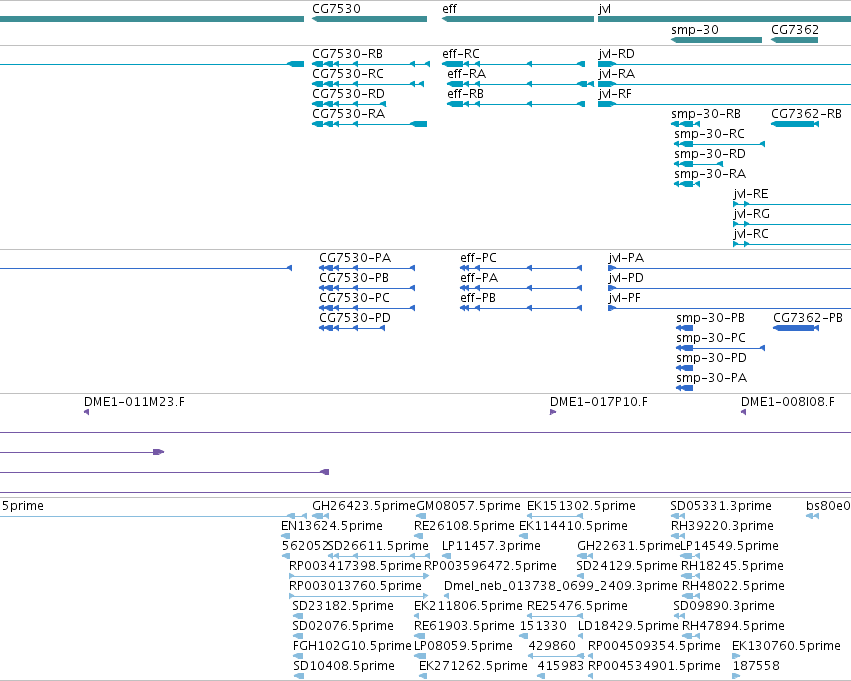
Task: Select the CG7530-RA transcript label
Action: (x=348, y=114)
